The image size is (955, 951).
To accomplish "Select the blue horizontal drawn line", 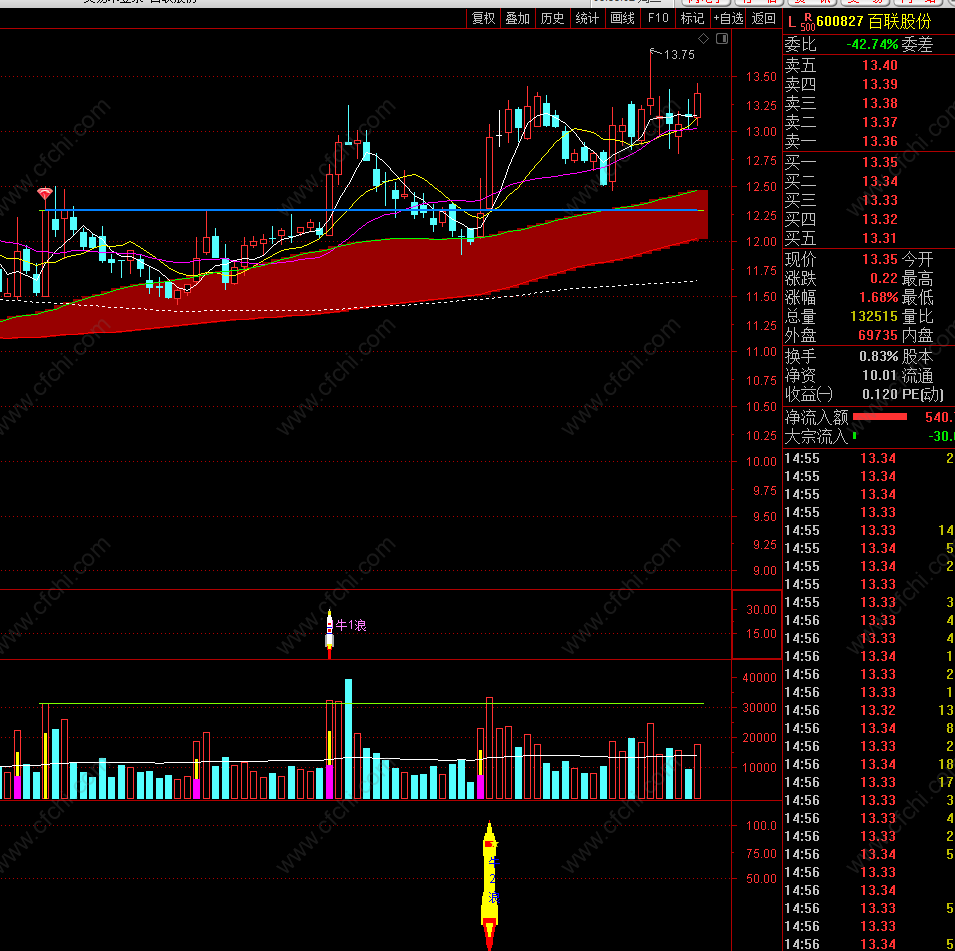I will [372, 210].
